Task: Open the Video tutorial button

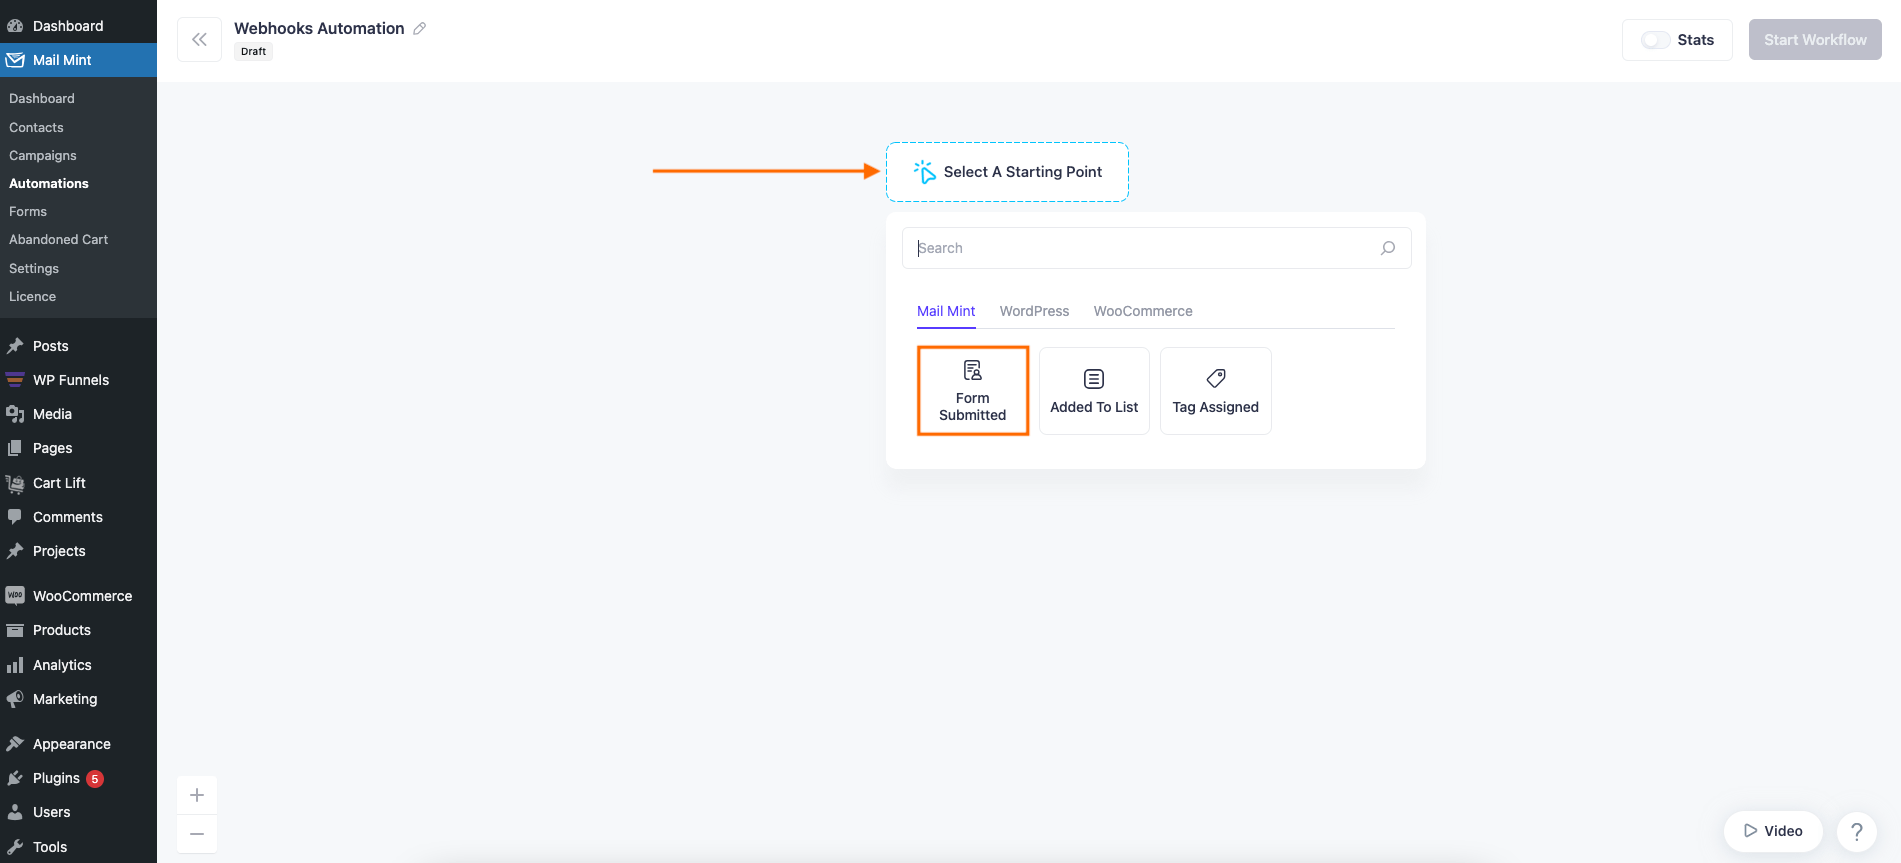Action: click(1773, 831)
